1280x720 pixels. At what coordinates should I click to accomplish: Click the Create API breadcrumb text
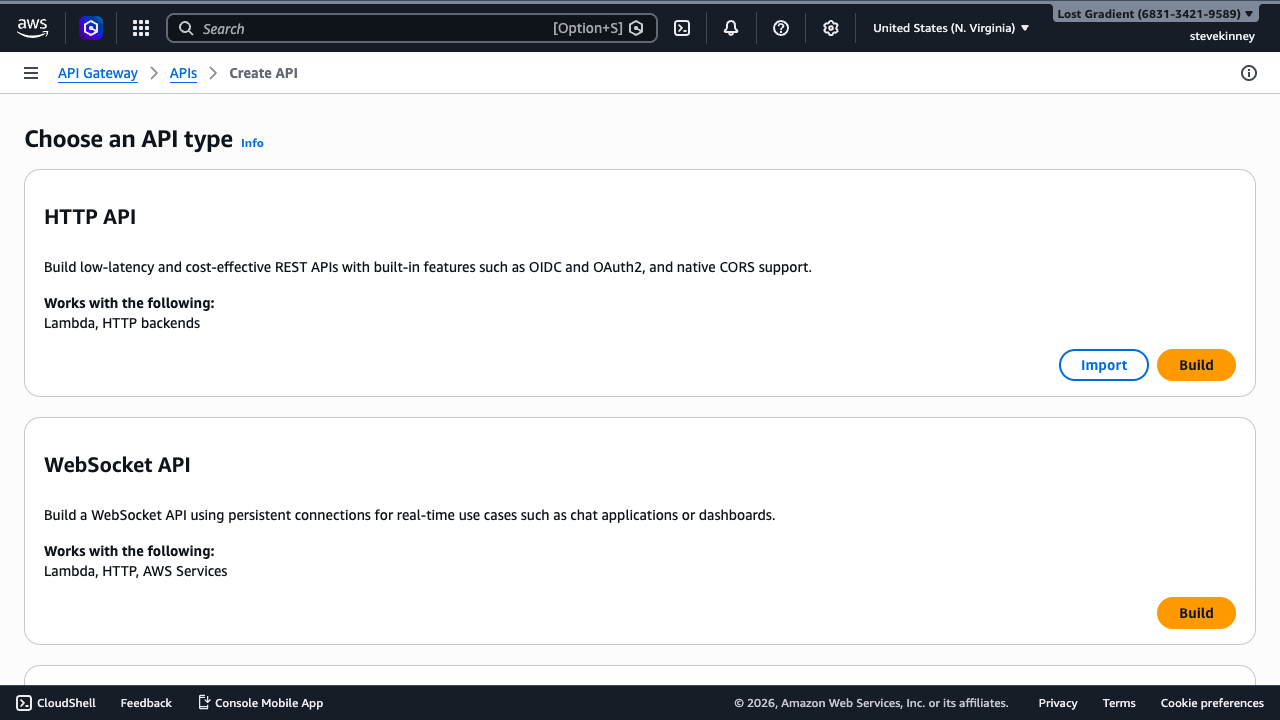263,73
